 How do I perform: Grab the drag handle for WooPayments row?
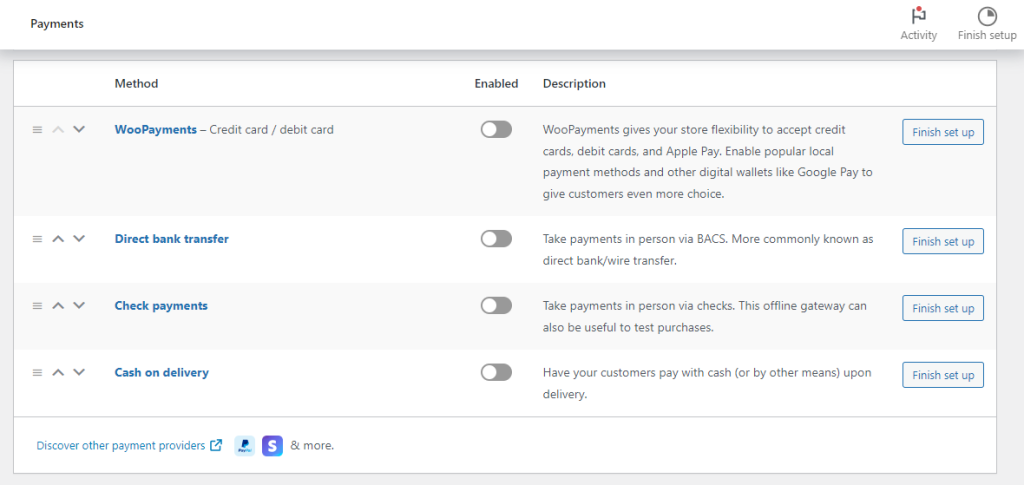pos(37,130)
